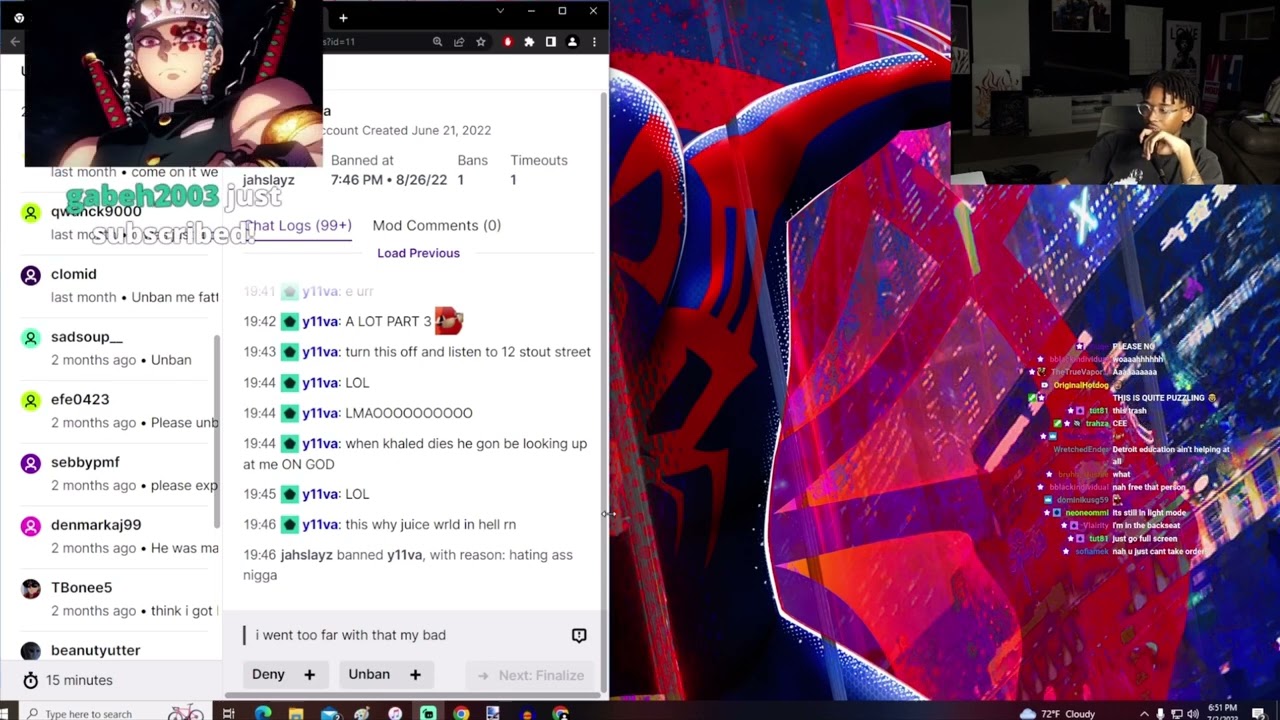The image size is (1280, 720).
Task: Open iTunes from the taskbar
Action: point(395,713)
